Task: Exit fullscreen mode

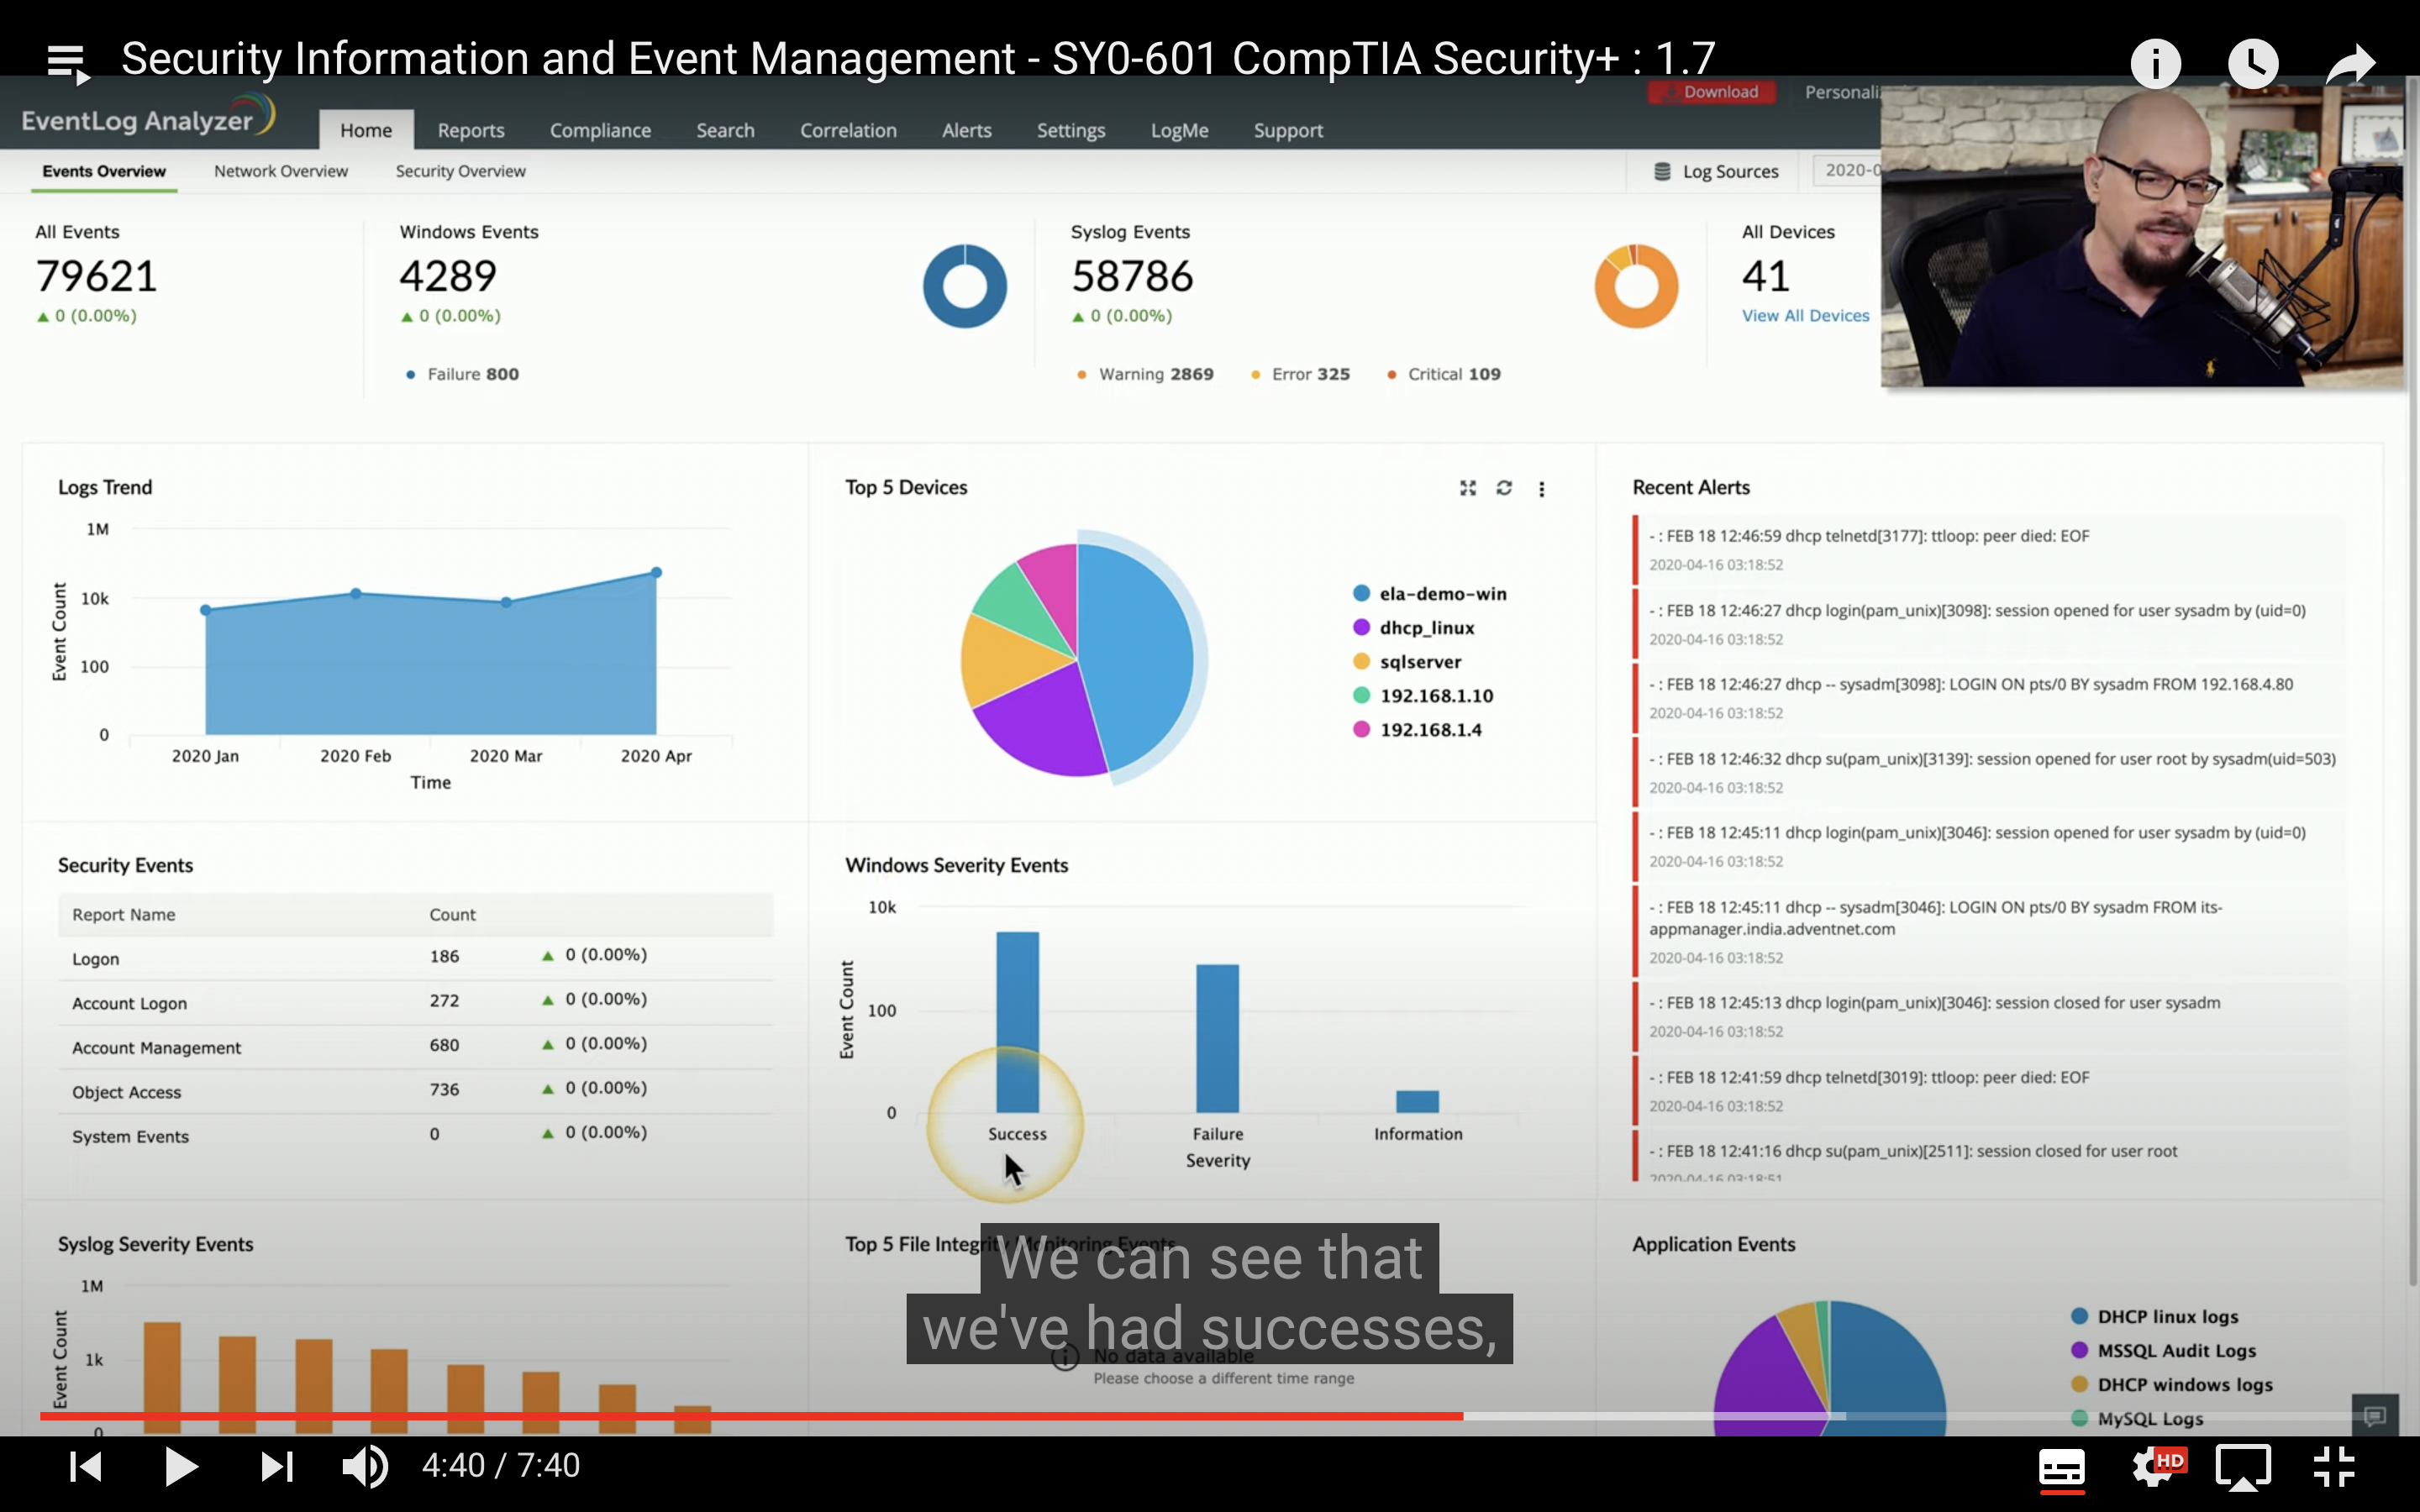Action: point(2334,1467)
